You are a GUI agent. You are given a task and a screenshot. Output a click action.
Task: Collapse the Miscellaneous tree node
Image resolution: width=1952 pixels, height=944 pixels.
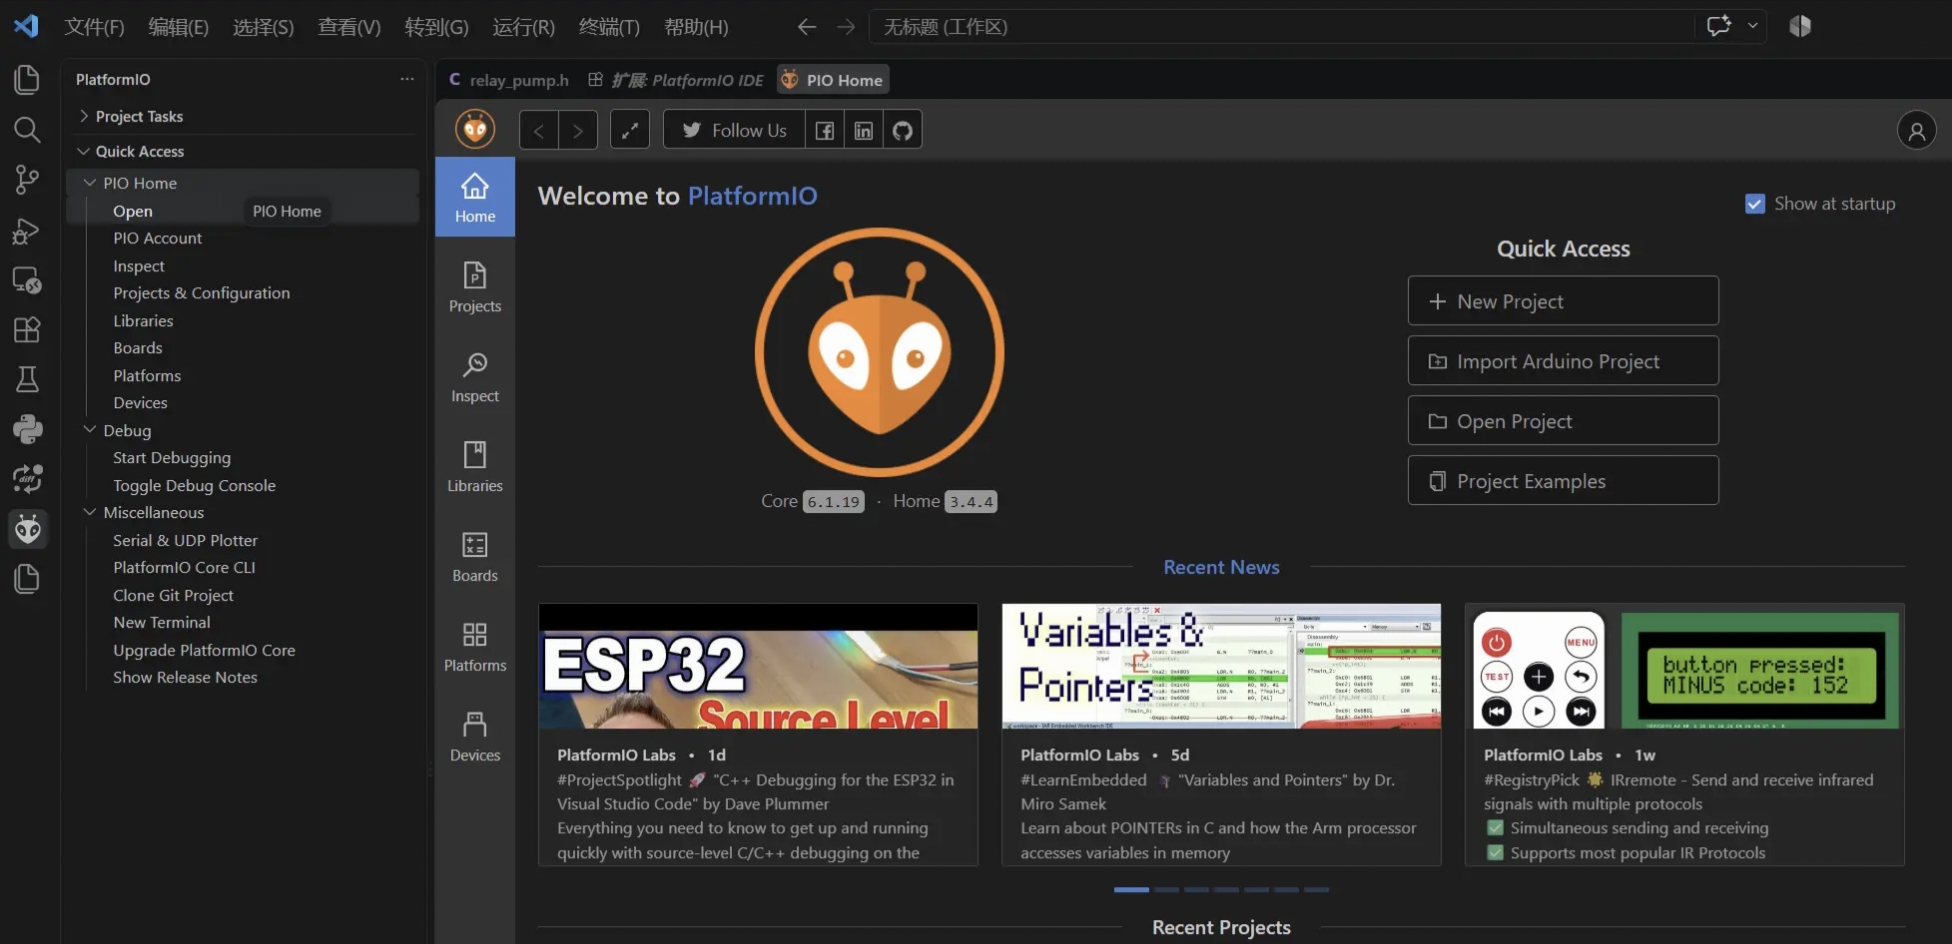(90, 512)
